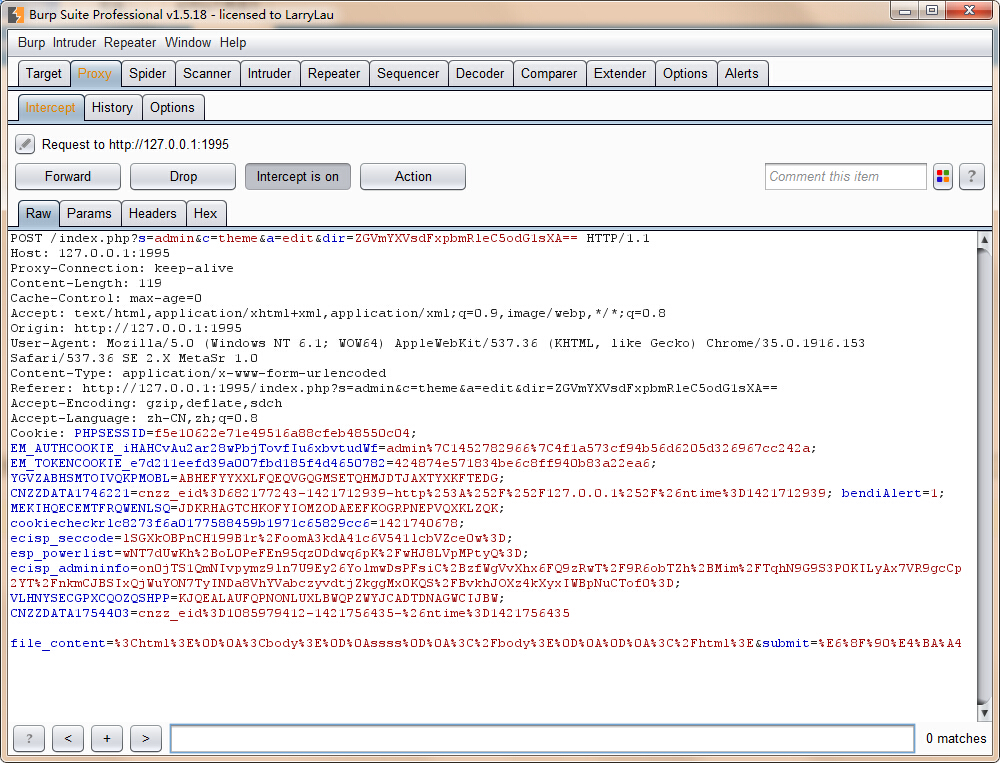Open the Proxy History sub-tab
Viewport: 1000px width, 763px height.
tap(112, 107)
